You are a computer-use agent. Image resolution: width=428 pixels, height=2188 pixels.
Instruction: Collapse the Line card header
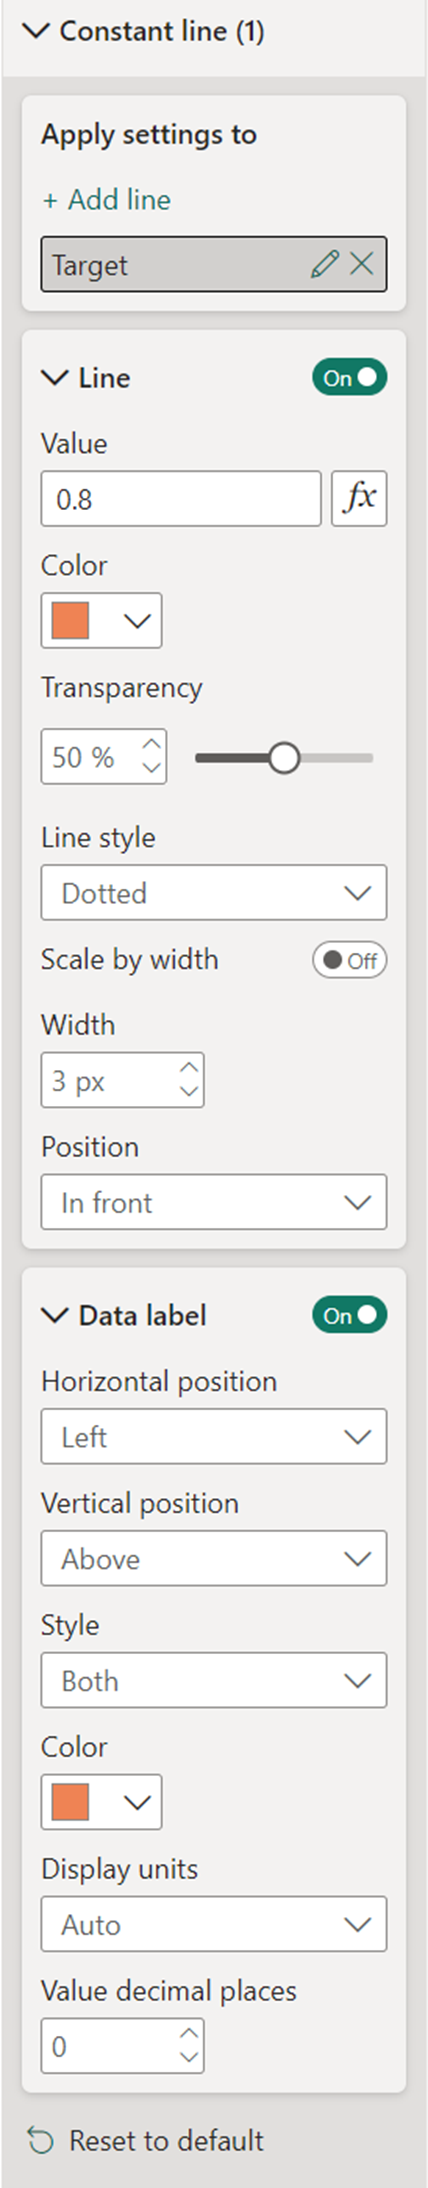click(x=86, y=378)
